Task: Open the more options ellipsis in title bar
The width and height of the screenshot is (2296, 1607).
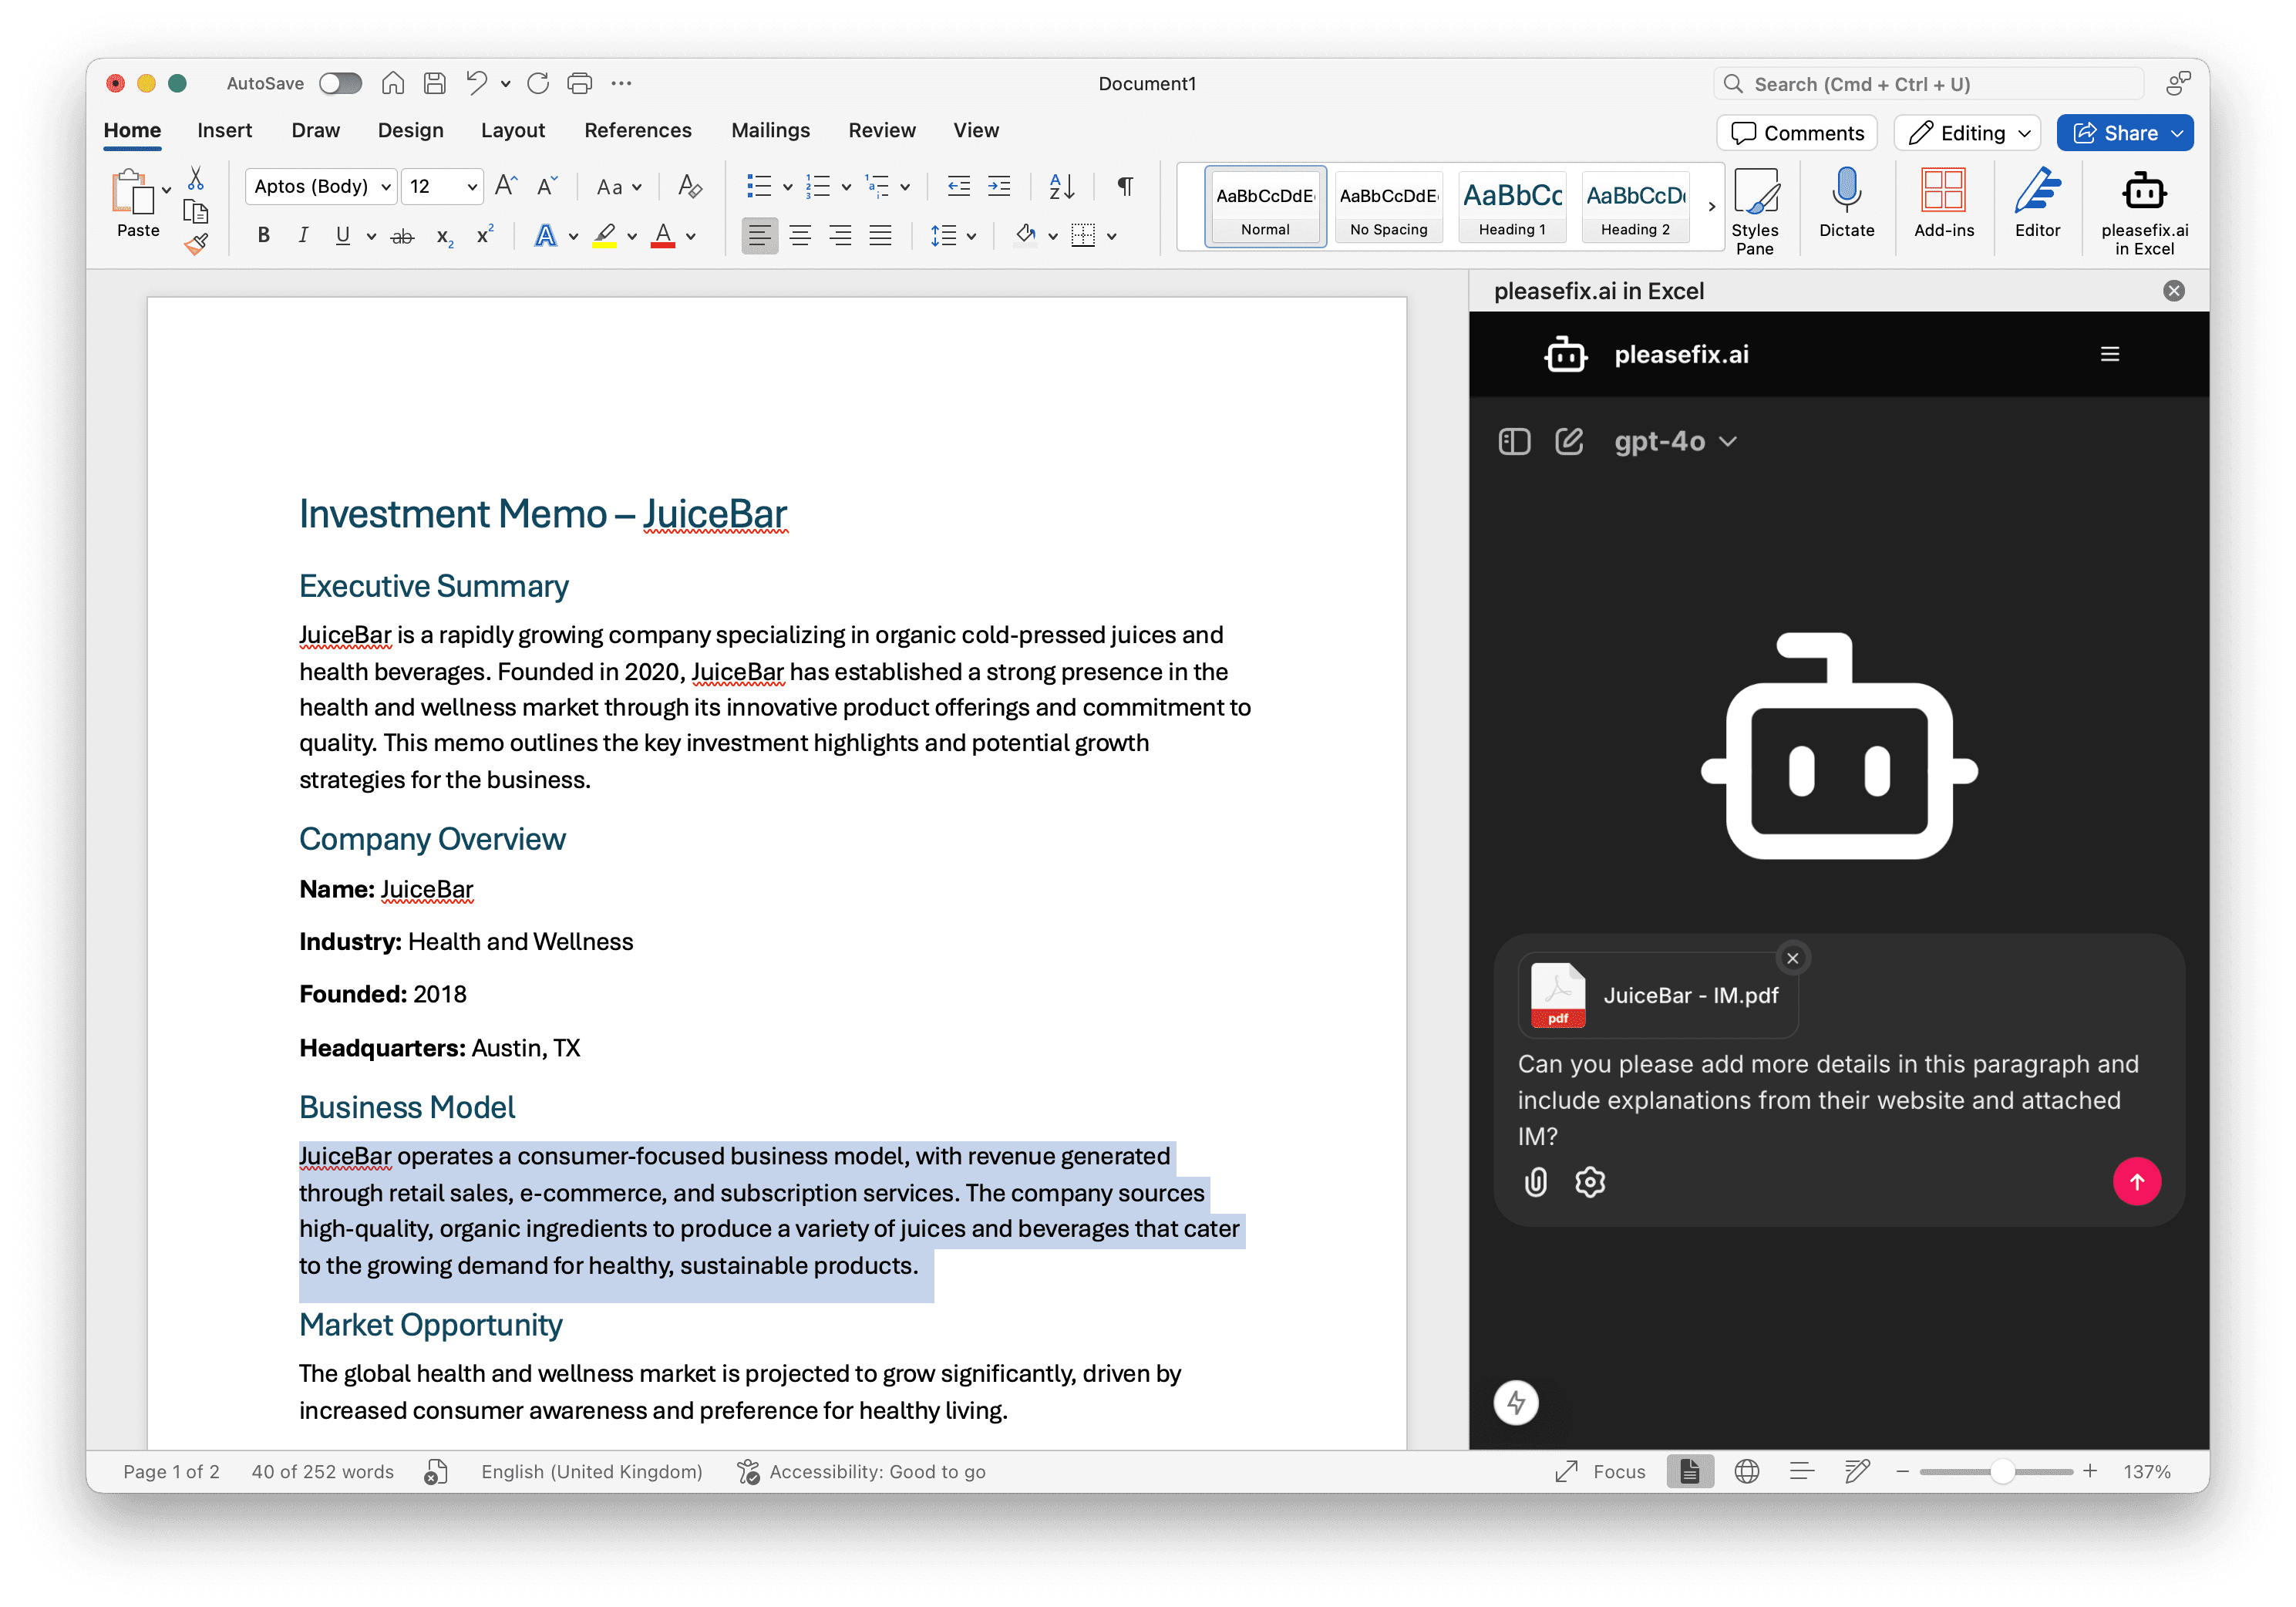Action: tap(621, 83)
